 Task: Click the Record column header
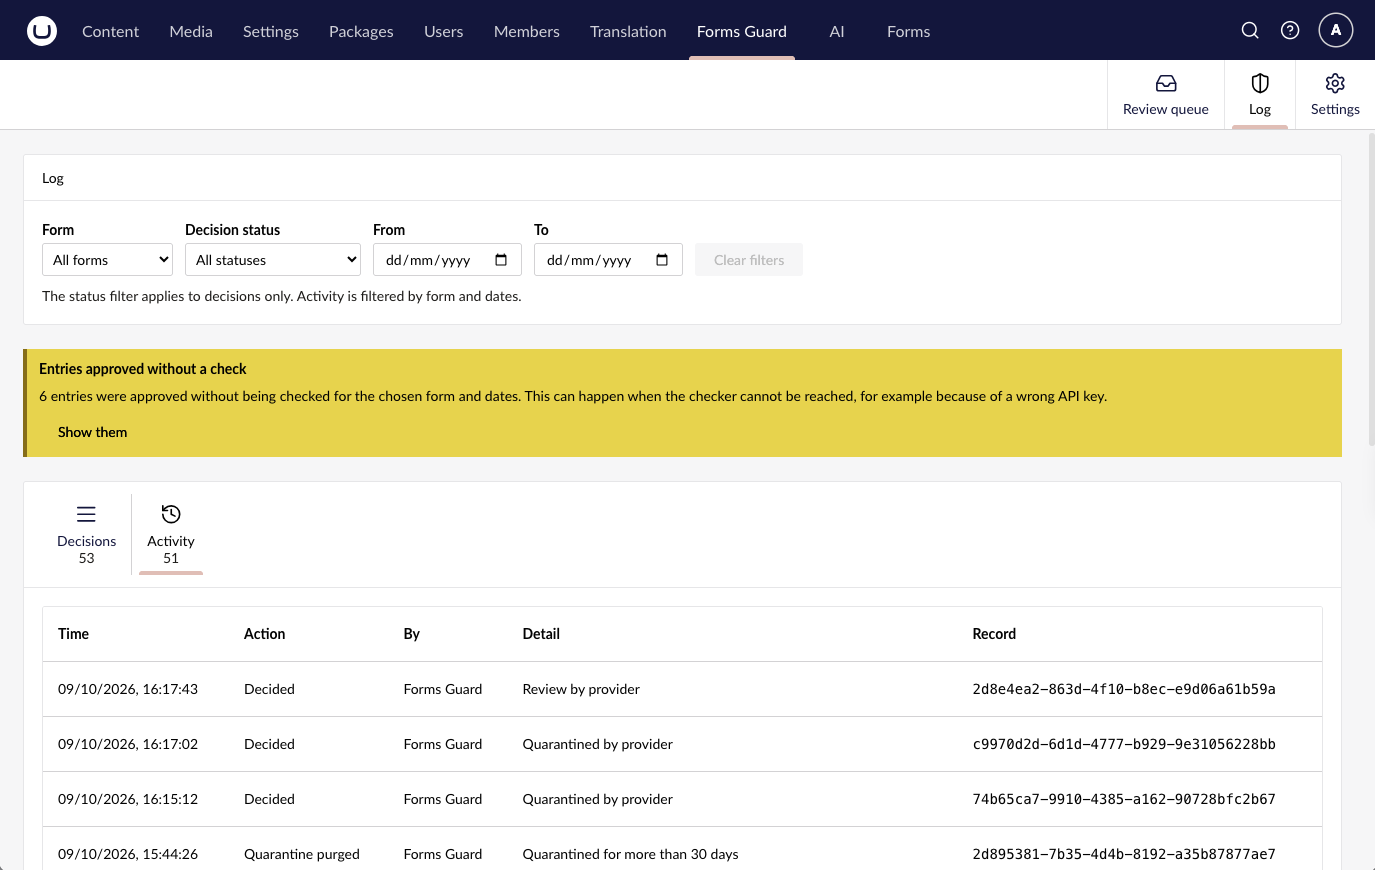994,634
